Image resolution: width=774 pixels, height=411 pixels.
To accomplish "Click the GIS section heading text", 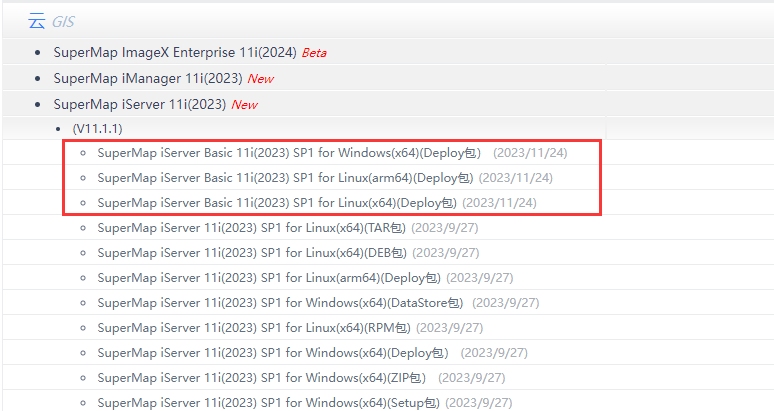I will point(63,21).
